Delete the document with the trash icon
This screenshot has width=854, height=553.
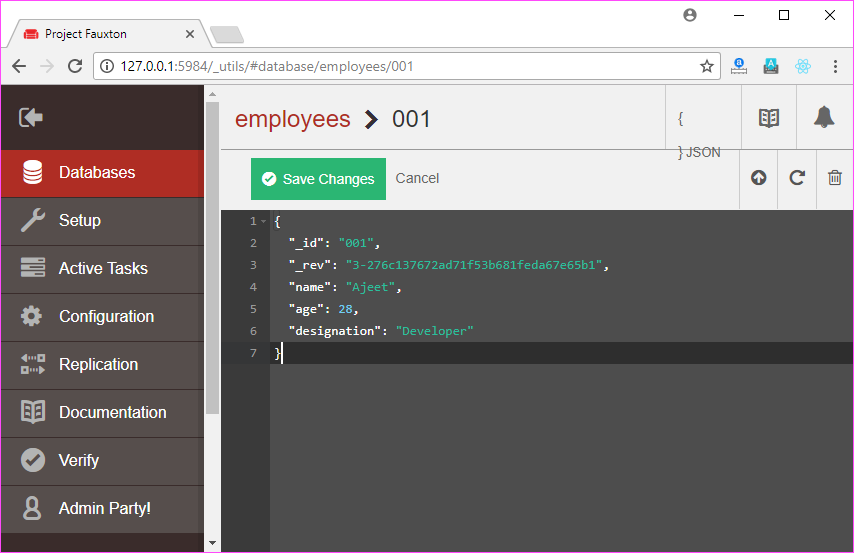834,178
